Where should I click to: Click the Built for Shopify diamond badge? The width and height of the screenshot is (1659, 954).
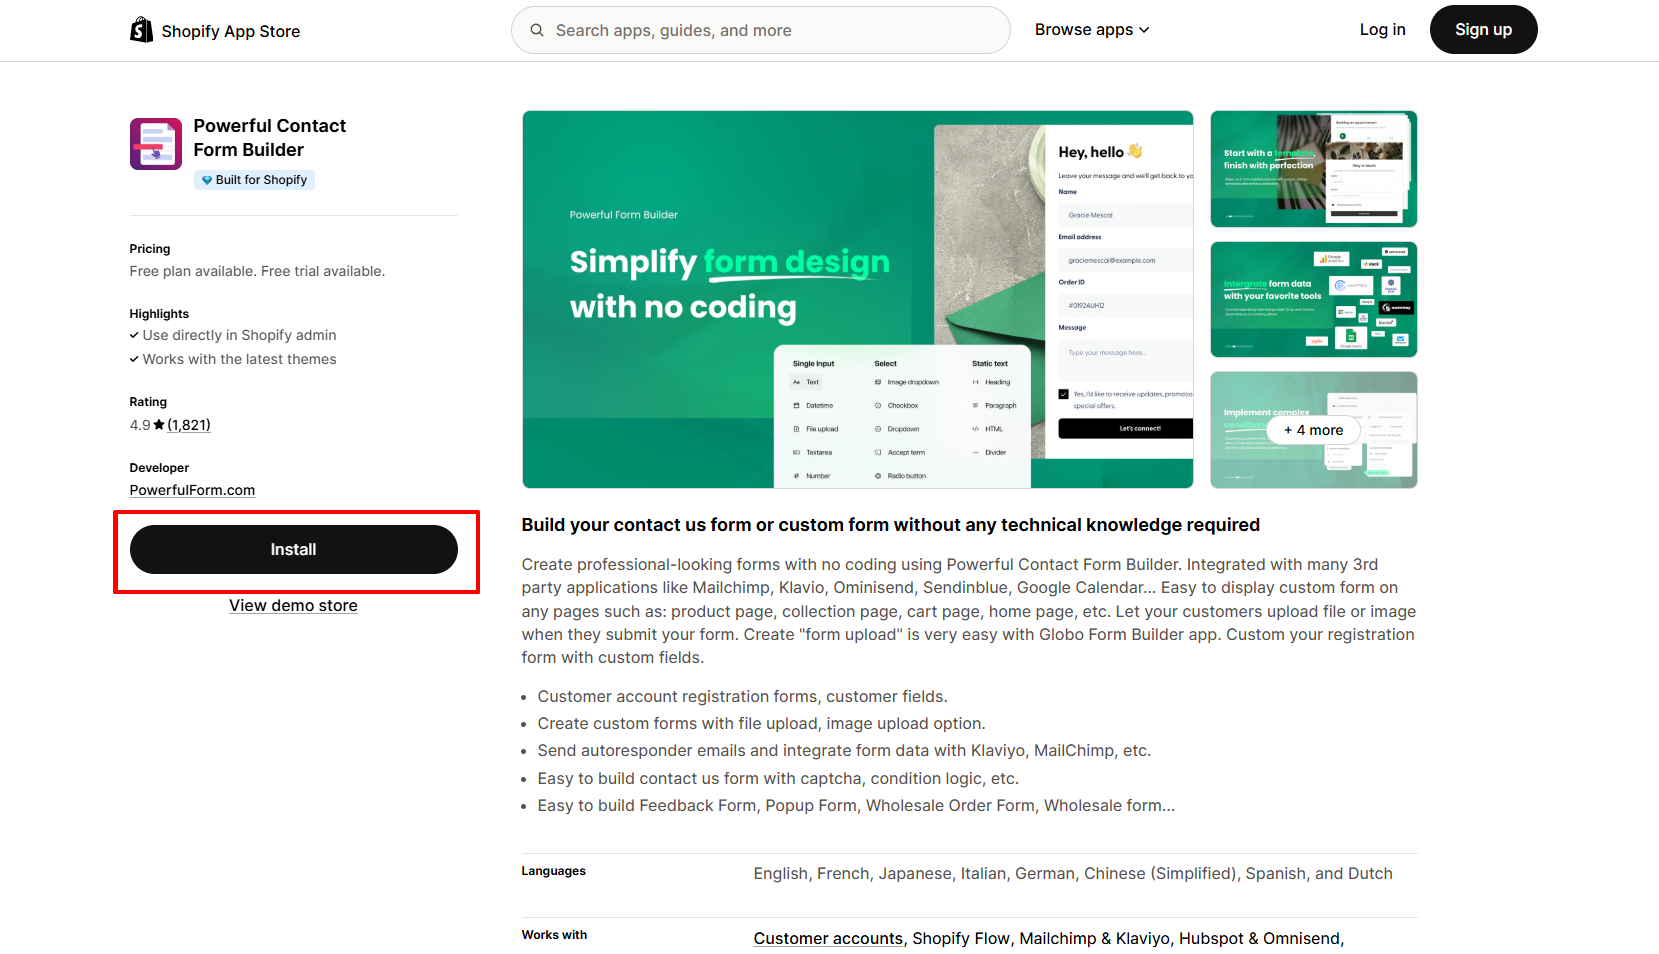(x=254, y=180)
